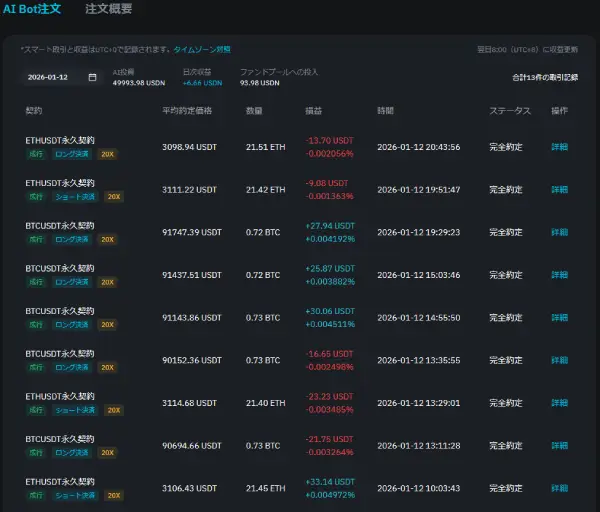View 詳細 of the 19:29:23 BTC order
This screenshot has width=600, height=512.
pyautogui.click(x=559, y=232)
